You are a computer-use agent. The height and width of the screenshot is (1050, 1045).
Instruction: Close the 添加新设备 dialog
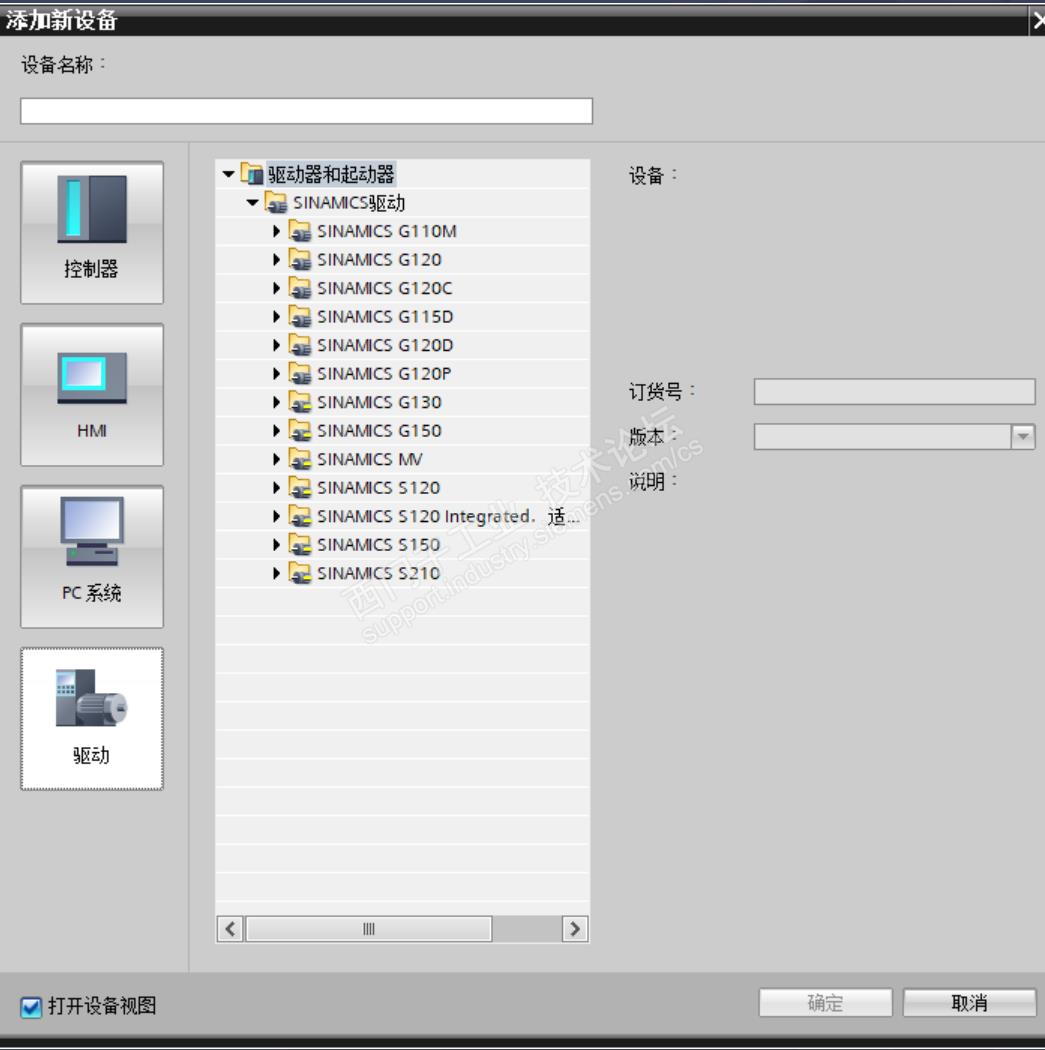pyautogui.click(x=1038, y=21)
